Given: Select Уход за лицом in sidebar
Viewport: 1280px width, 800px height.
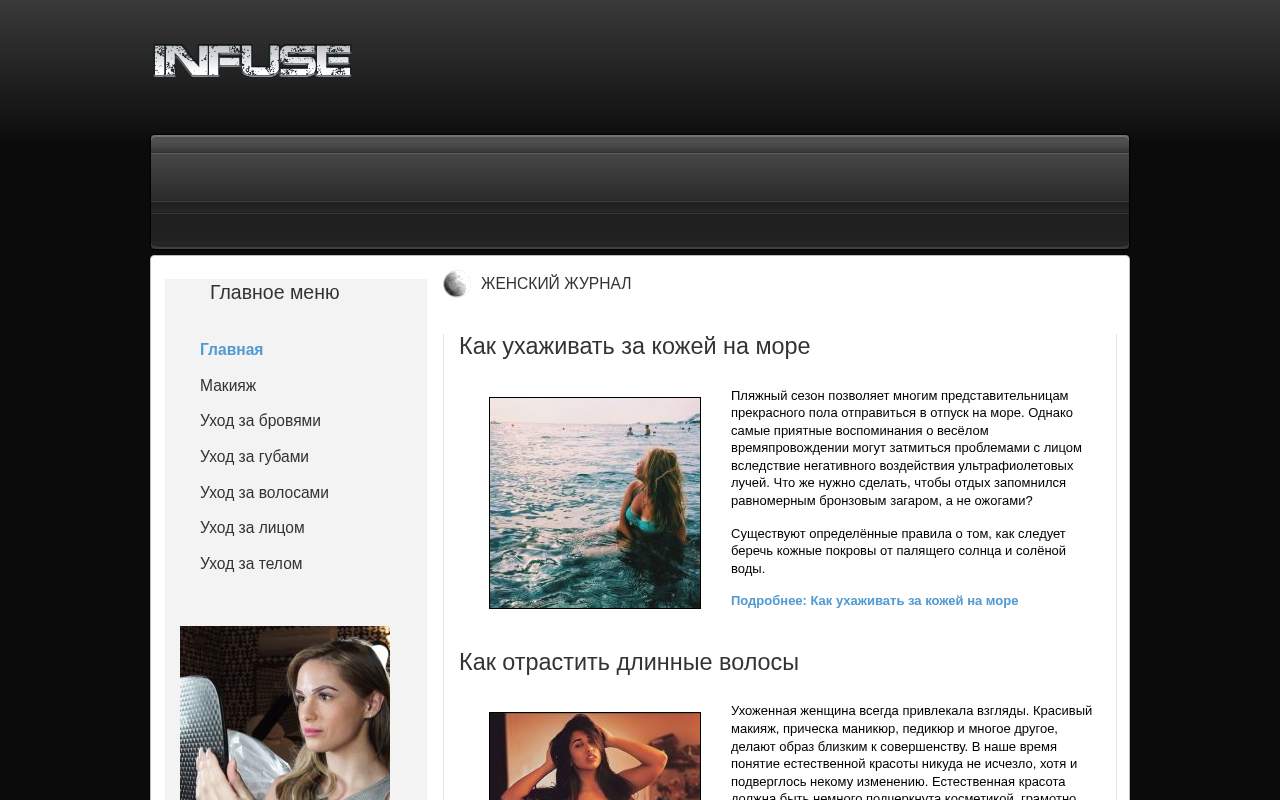Looking at the screenshot, I should tap(252, 528).
